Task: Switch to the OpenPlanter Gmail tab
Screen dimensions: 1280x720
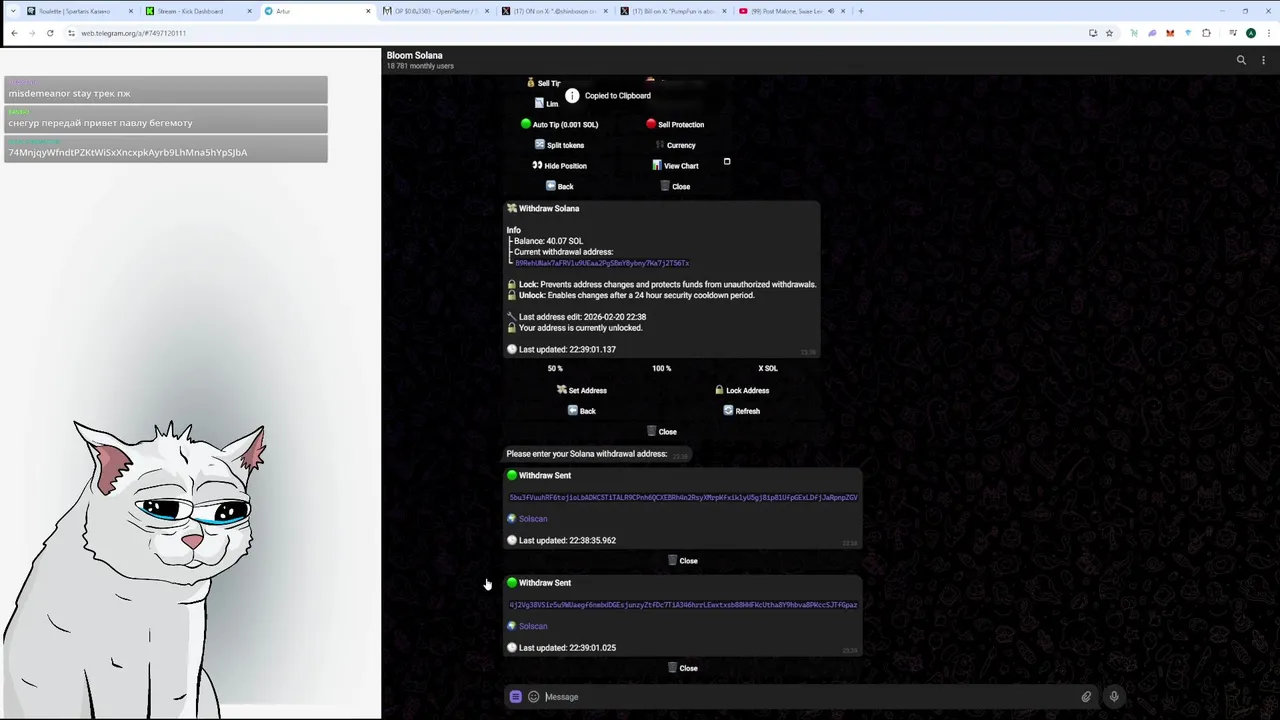Action: [435, 11]
